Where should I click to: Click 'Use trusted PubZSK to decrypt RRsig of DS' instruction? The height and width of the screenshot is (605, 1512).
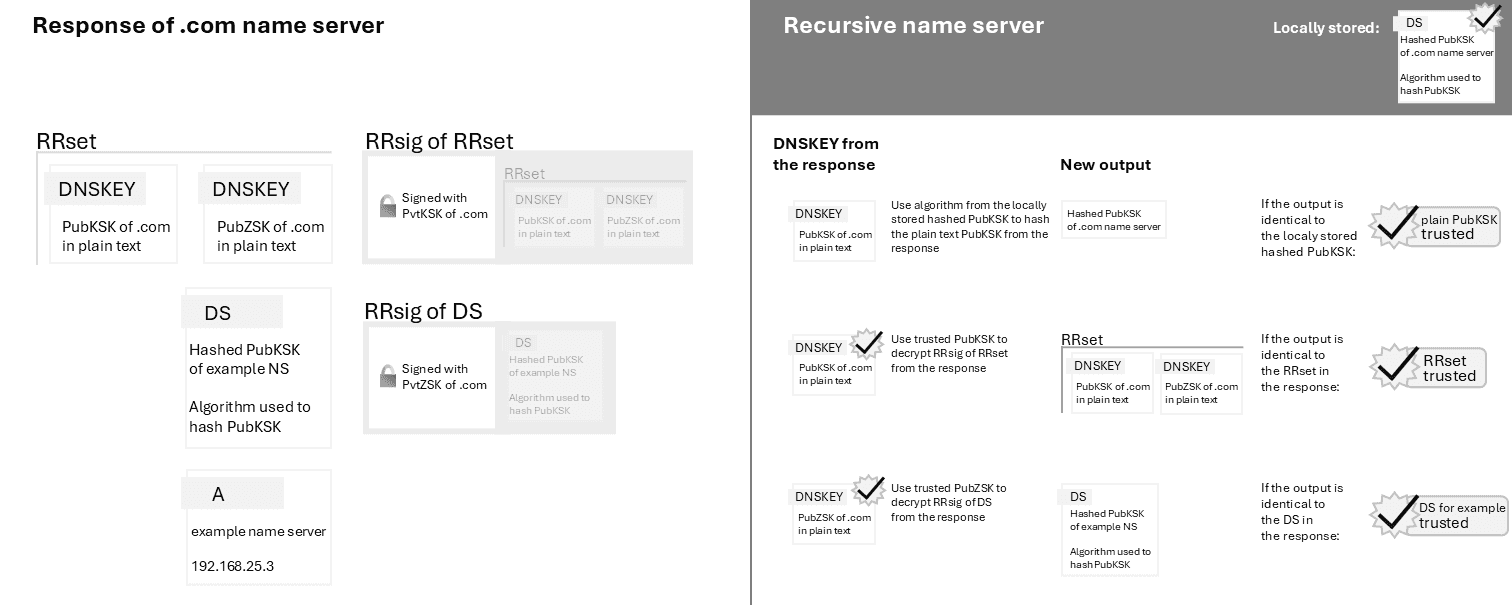tap(948, 503)
